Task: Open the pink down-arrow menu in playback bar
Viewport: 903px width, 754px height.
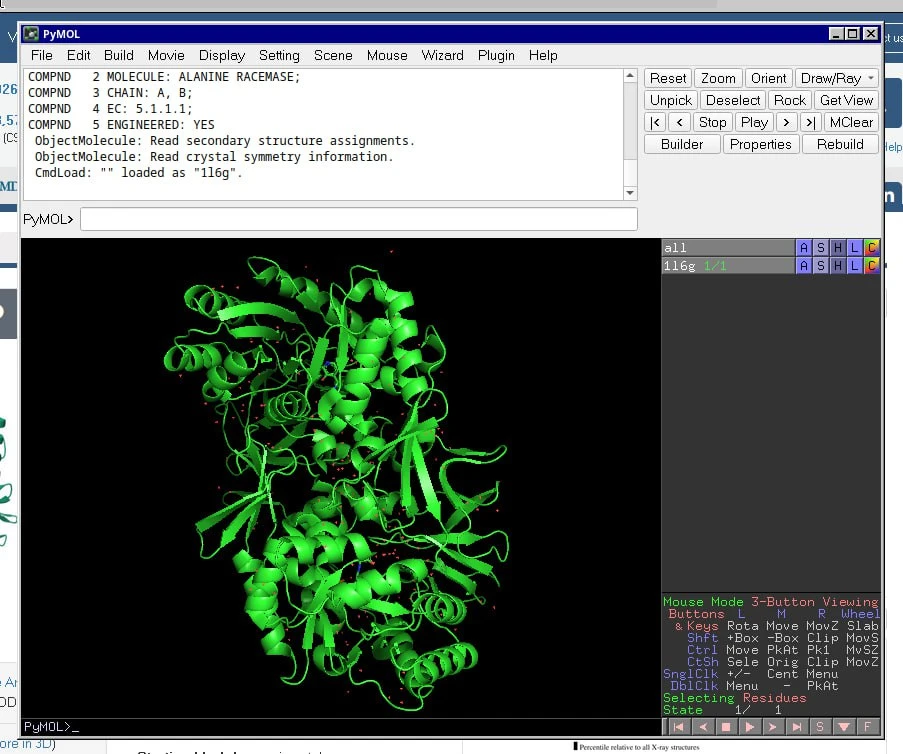Action: point(844,727)
